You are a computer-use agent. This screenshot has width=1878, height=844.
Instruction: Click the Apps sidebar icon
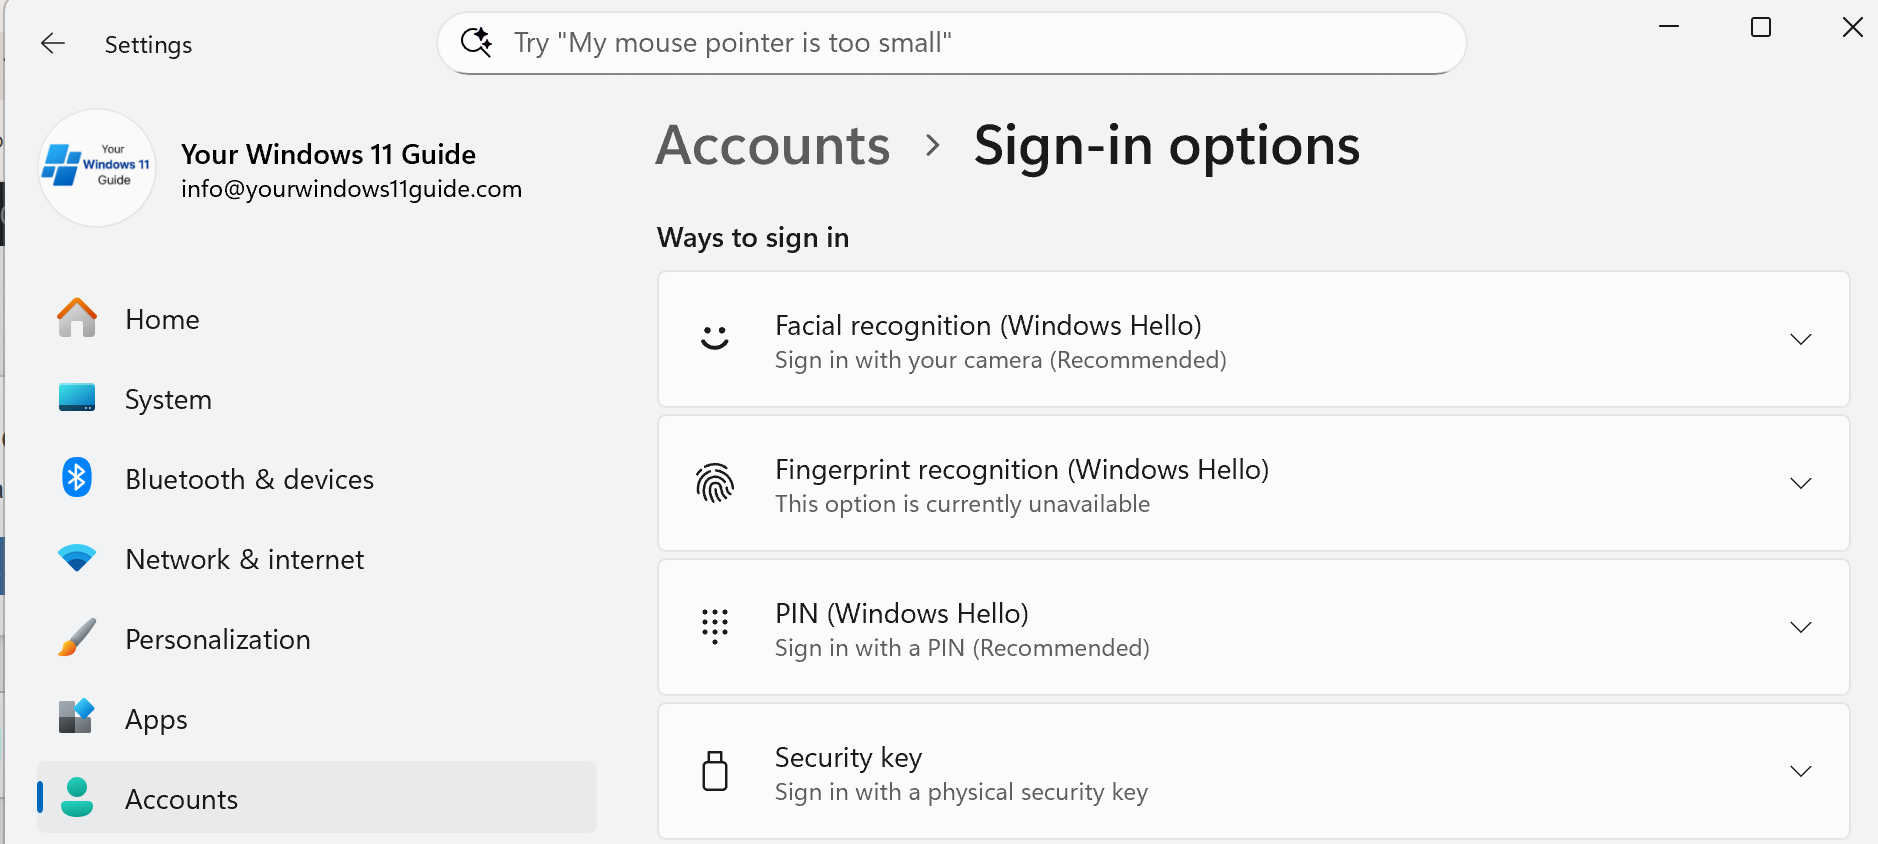coord(77,717)
